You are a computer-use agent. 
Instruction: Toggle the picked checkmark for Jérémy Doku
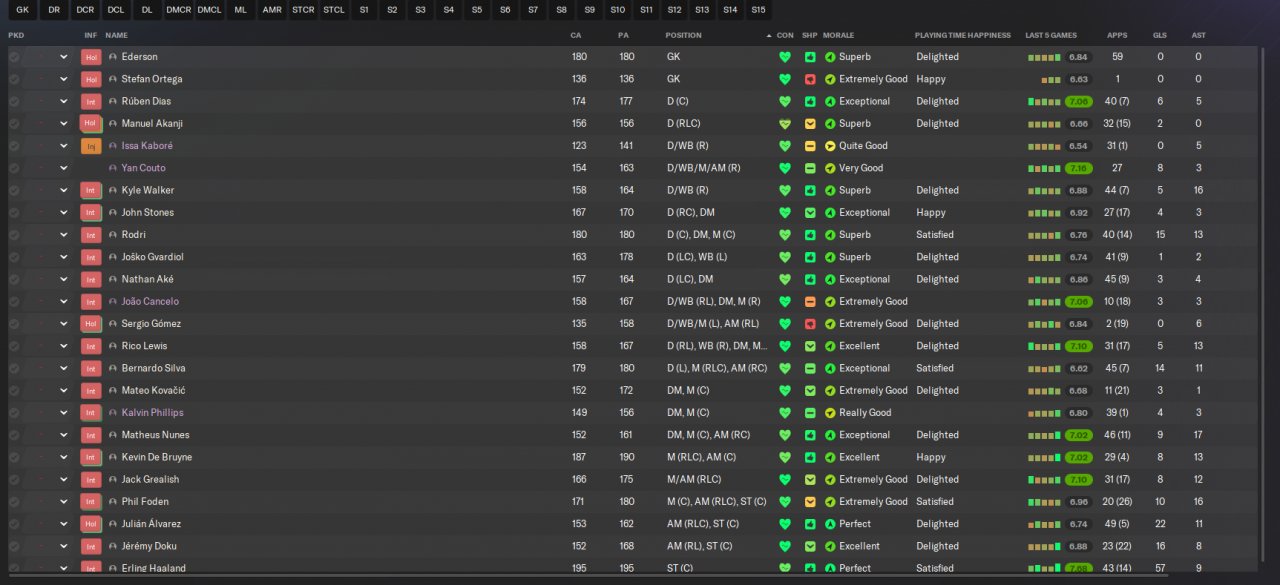click(x=14, y=546)
